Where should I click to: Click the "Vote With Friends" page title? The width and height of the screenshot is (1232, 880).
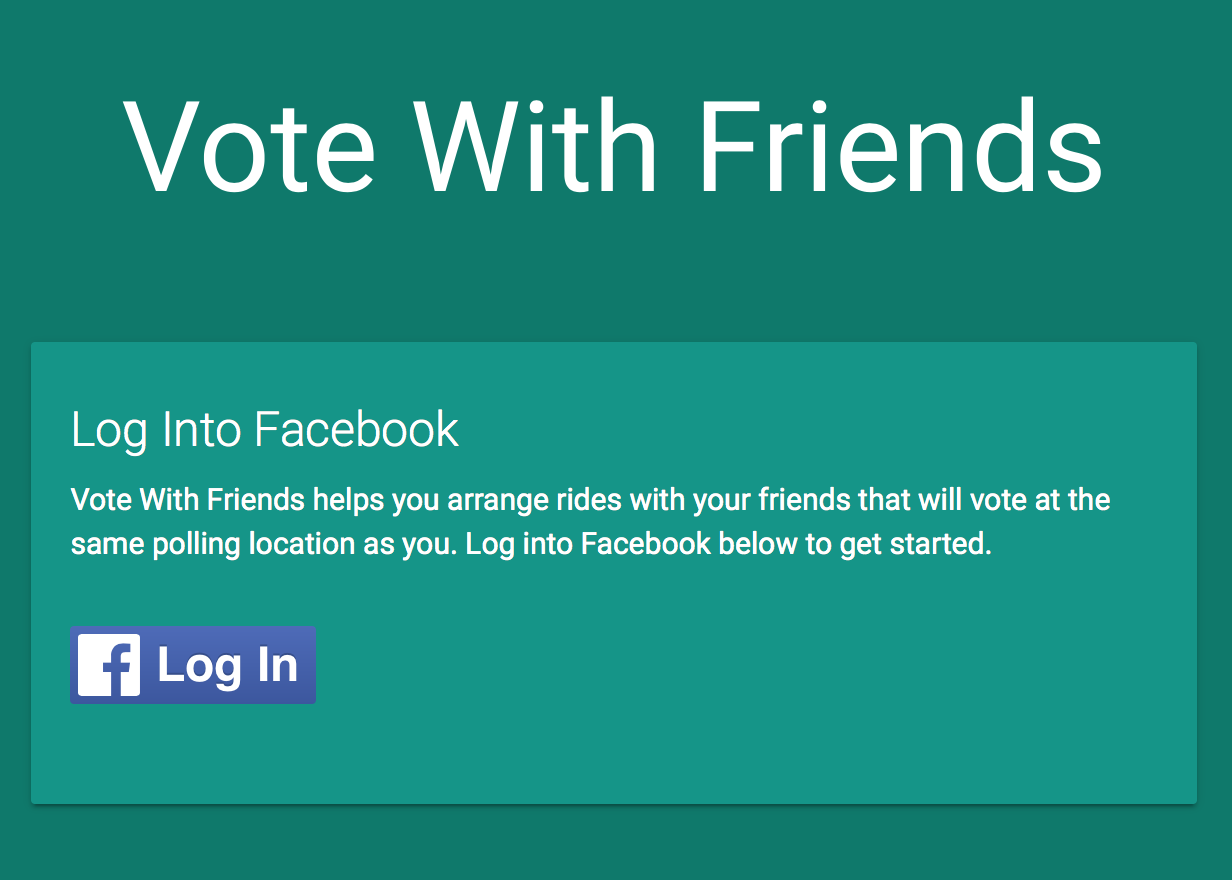click(x=614, y=147)
